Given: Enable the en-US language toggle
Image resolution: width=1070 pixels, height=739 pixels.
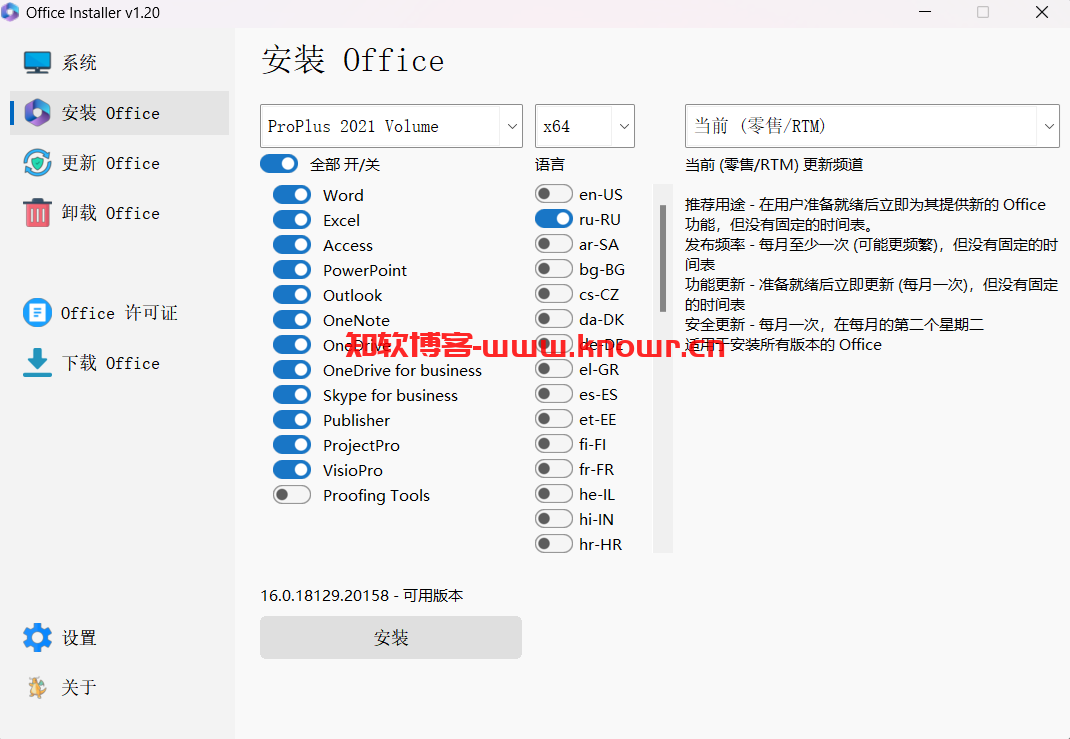Looking at the screenshot, I should (x=553, y=194).
